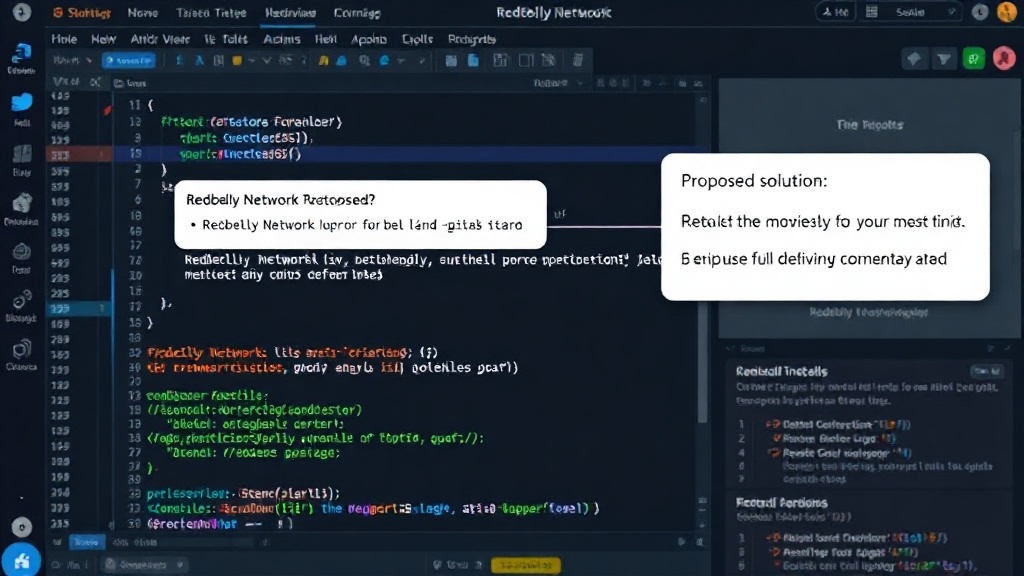The image size is (1024, 576).
Task: Open the dropdown arrow next to the yellow square
Action: click(x=251, y=61)
